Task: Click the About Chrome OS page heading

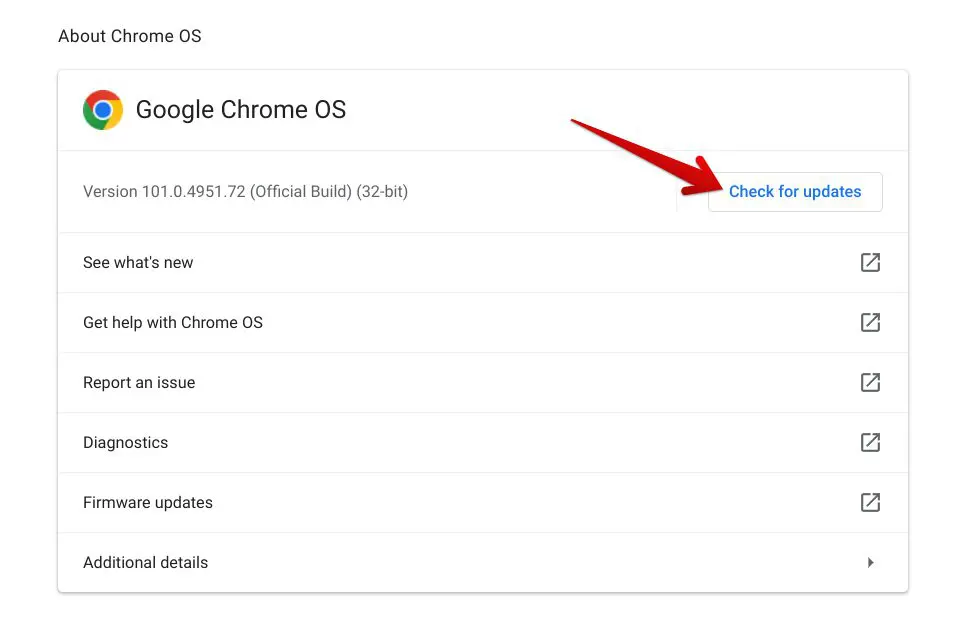Action: pos(130,36)
